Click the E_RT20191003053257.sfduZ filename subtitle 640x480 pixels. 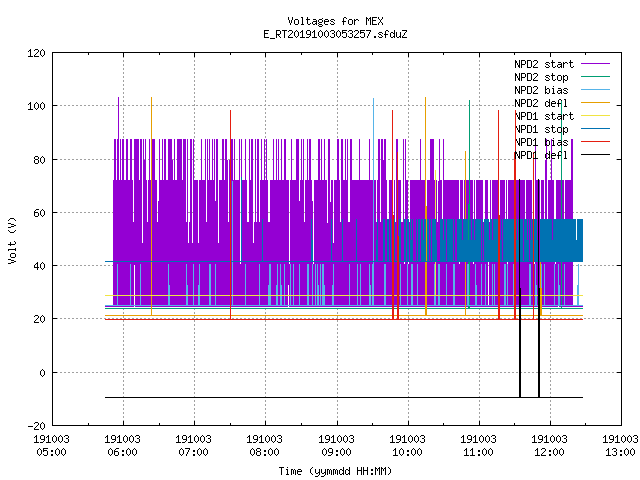(335, 34)
